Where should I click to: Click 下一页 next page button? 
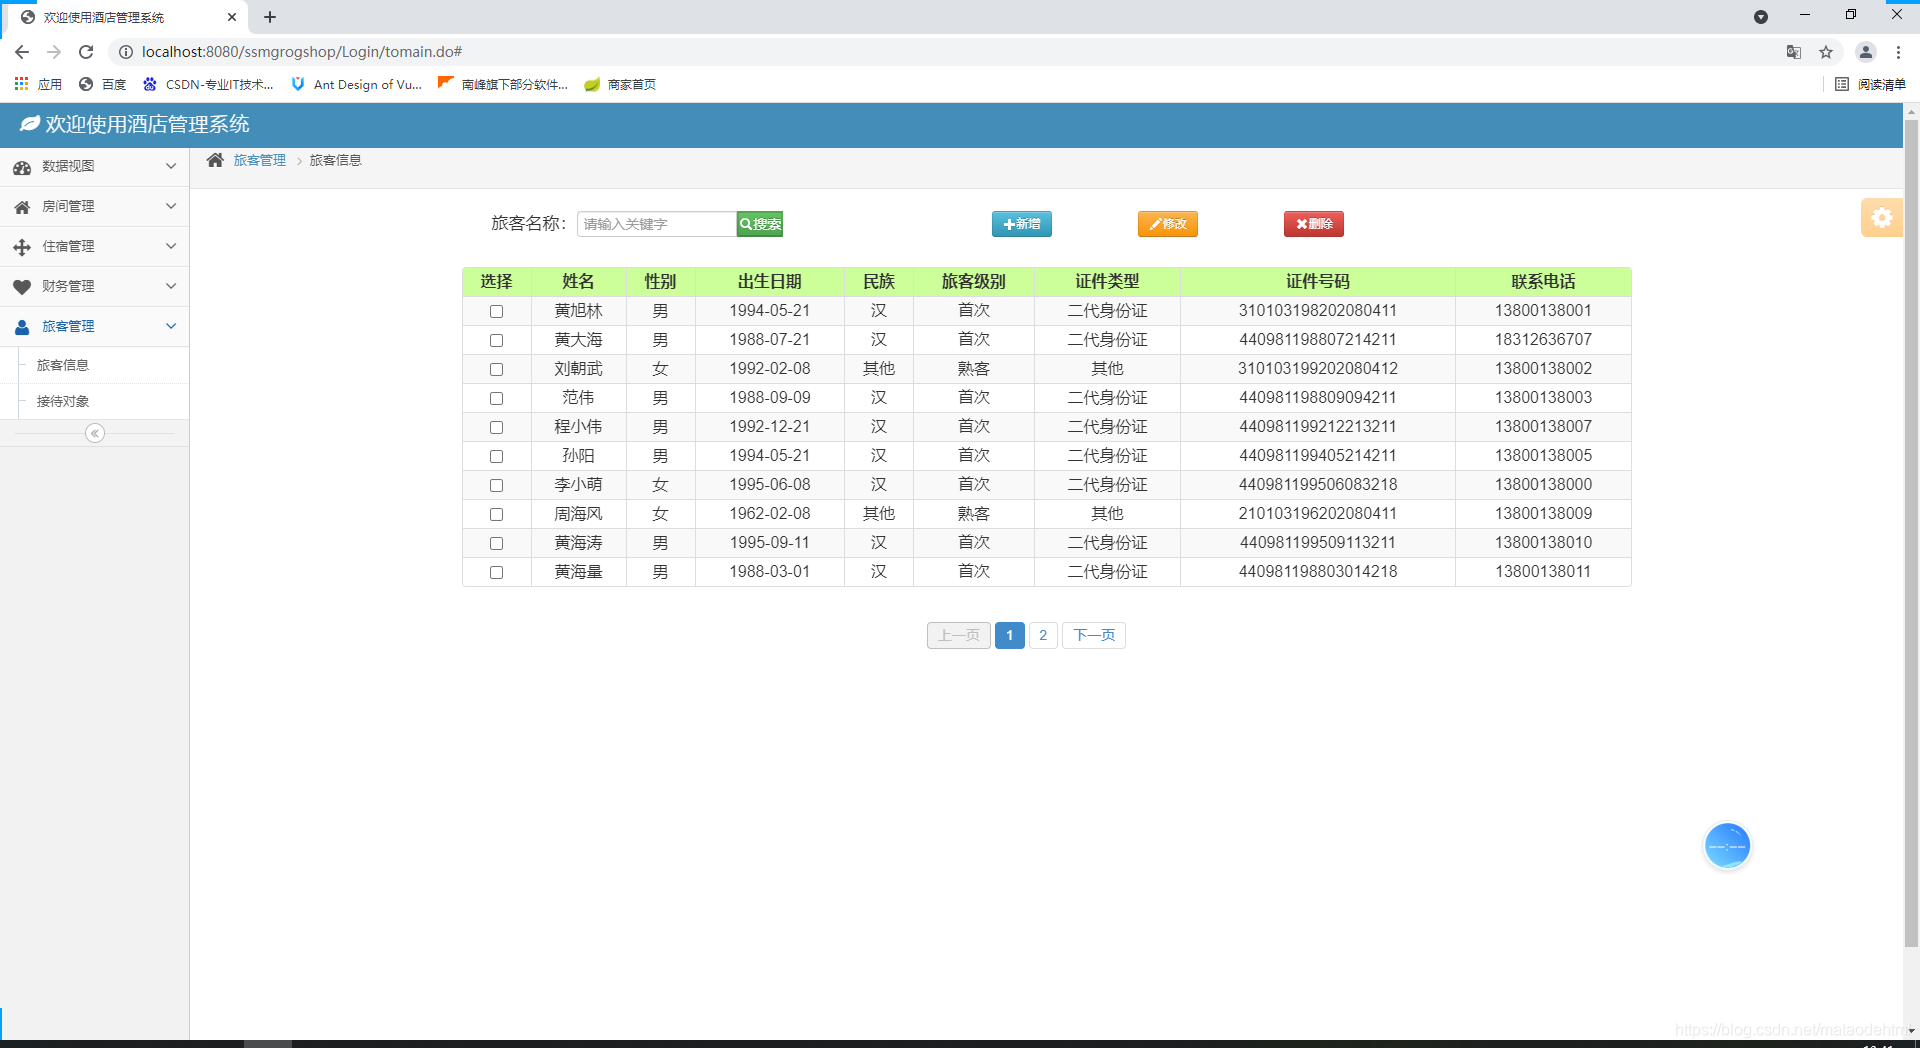click(x=1094, y=635)
